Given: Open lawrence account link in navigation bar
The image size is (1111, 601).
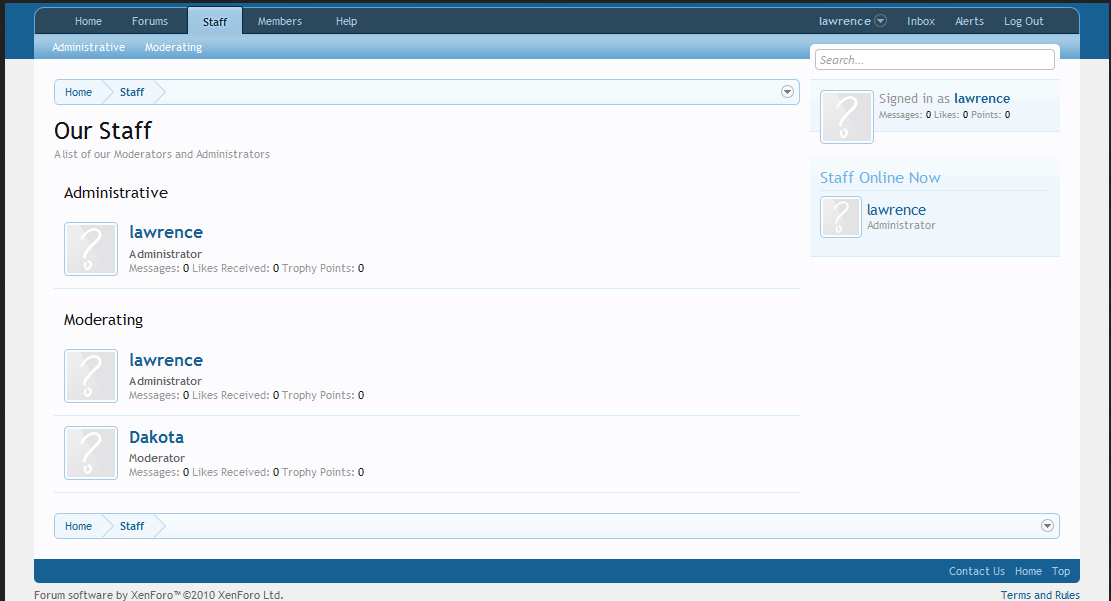Looking at the screenshot, I should [845, 21].
